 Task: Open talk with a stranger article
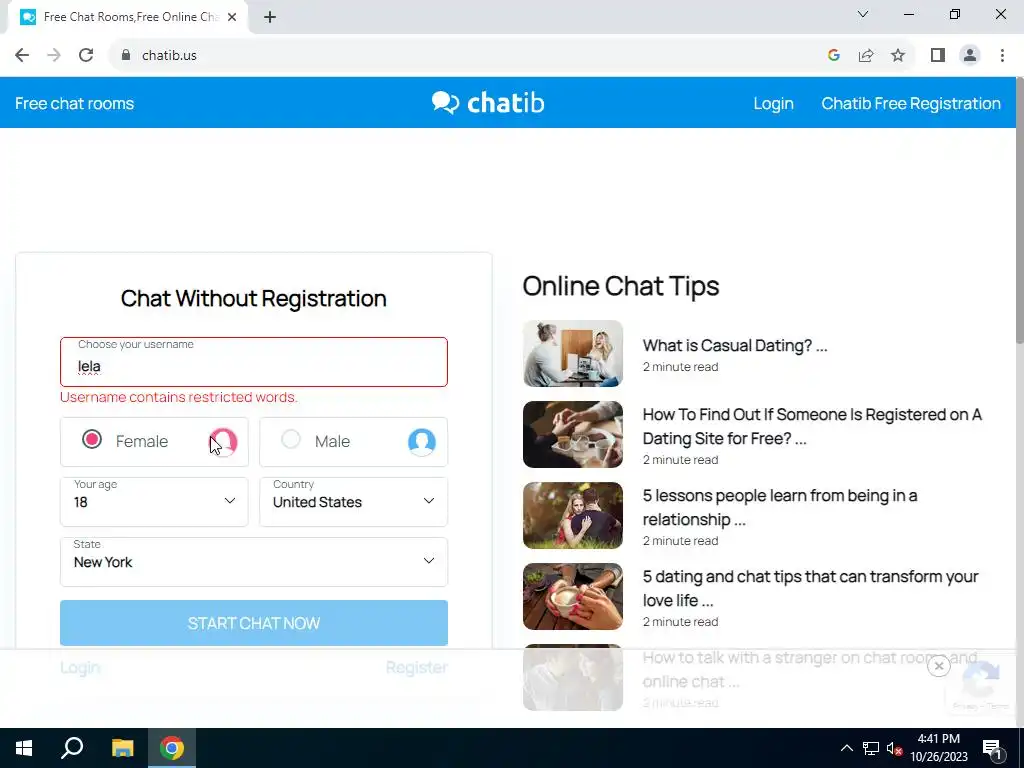[x=810, y=669]
